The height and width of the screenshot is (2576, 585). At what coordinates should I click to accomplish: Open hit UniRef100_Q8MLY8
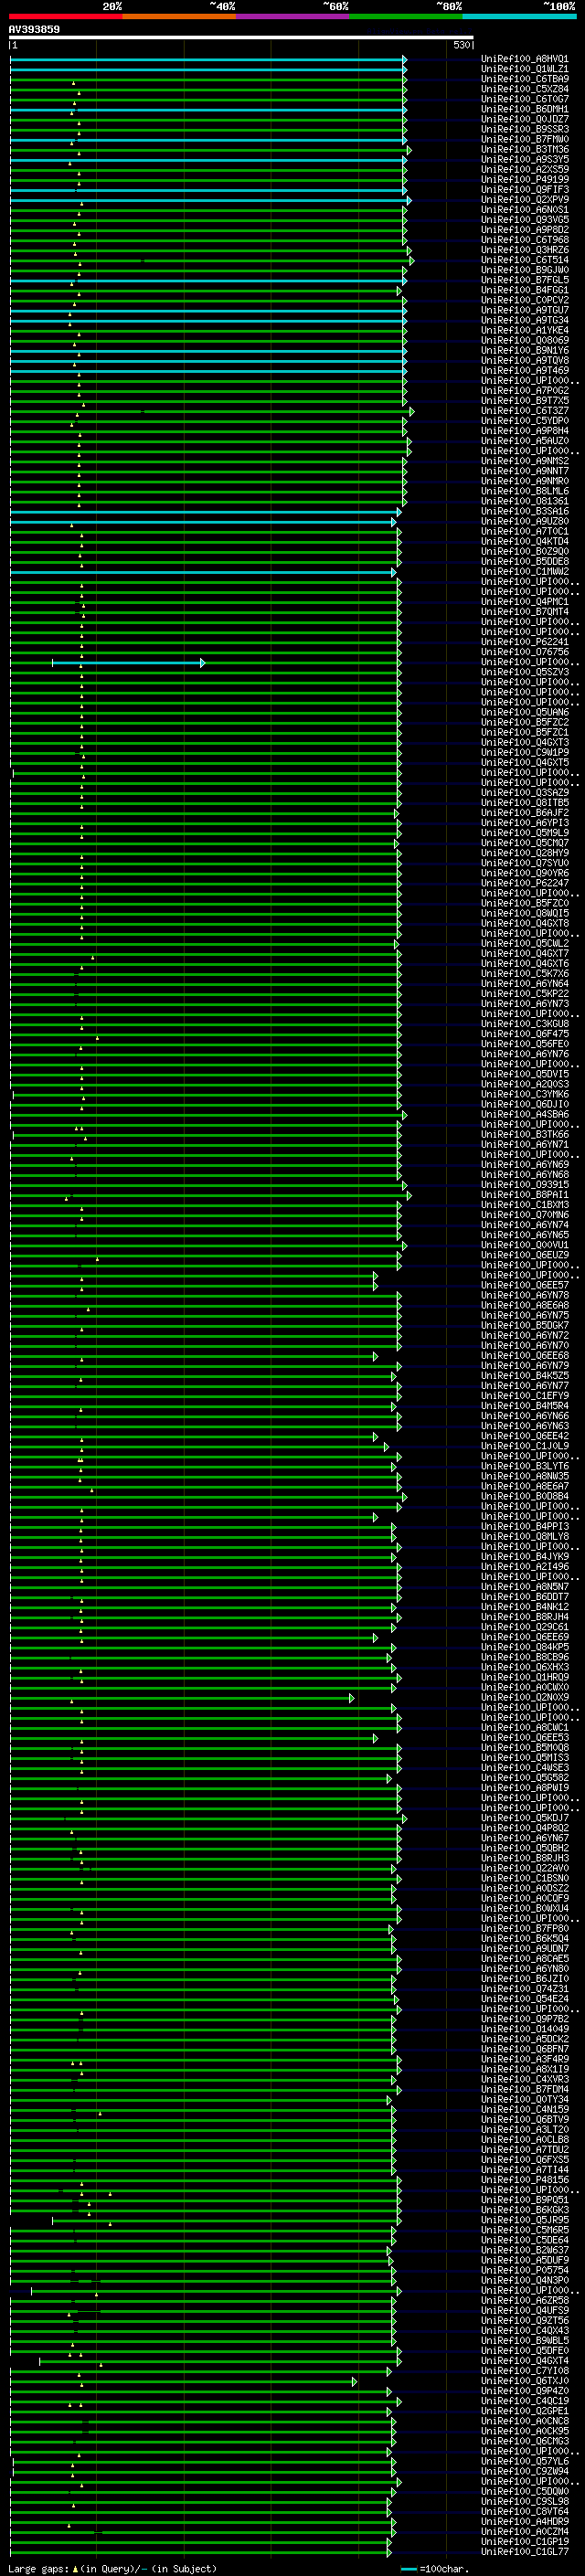tap(525, 1537)
